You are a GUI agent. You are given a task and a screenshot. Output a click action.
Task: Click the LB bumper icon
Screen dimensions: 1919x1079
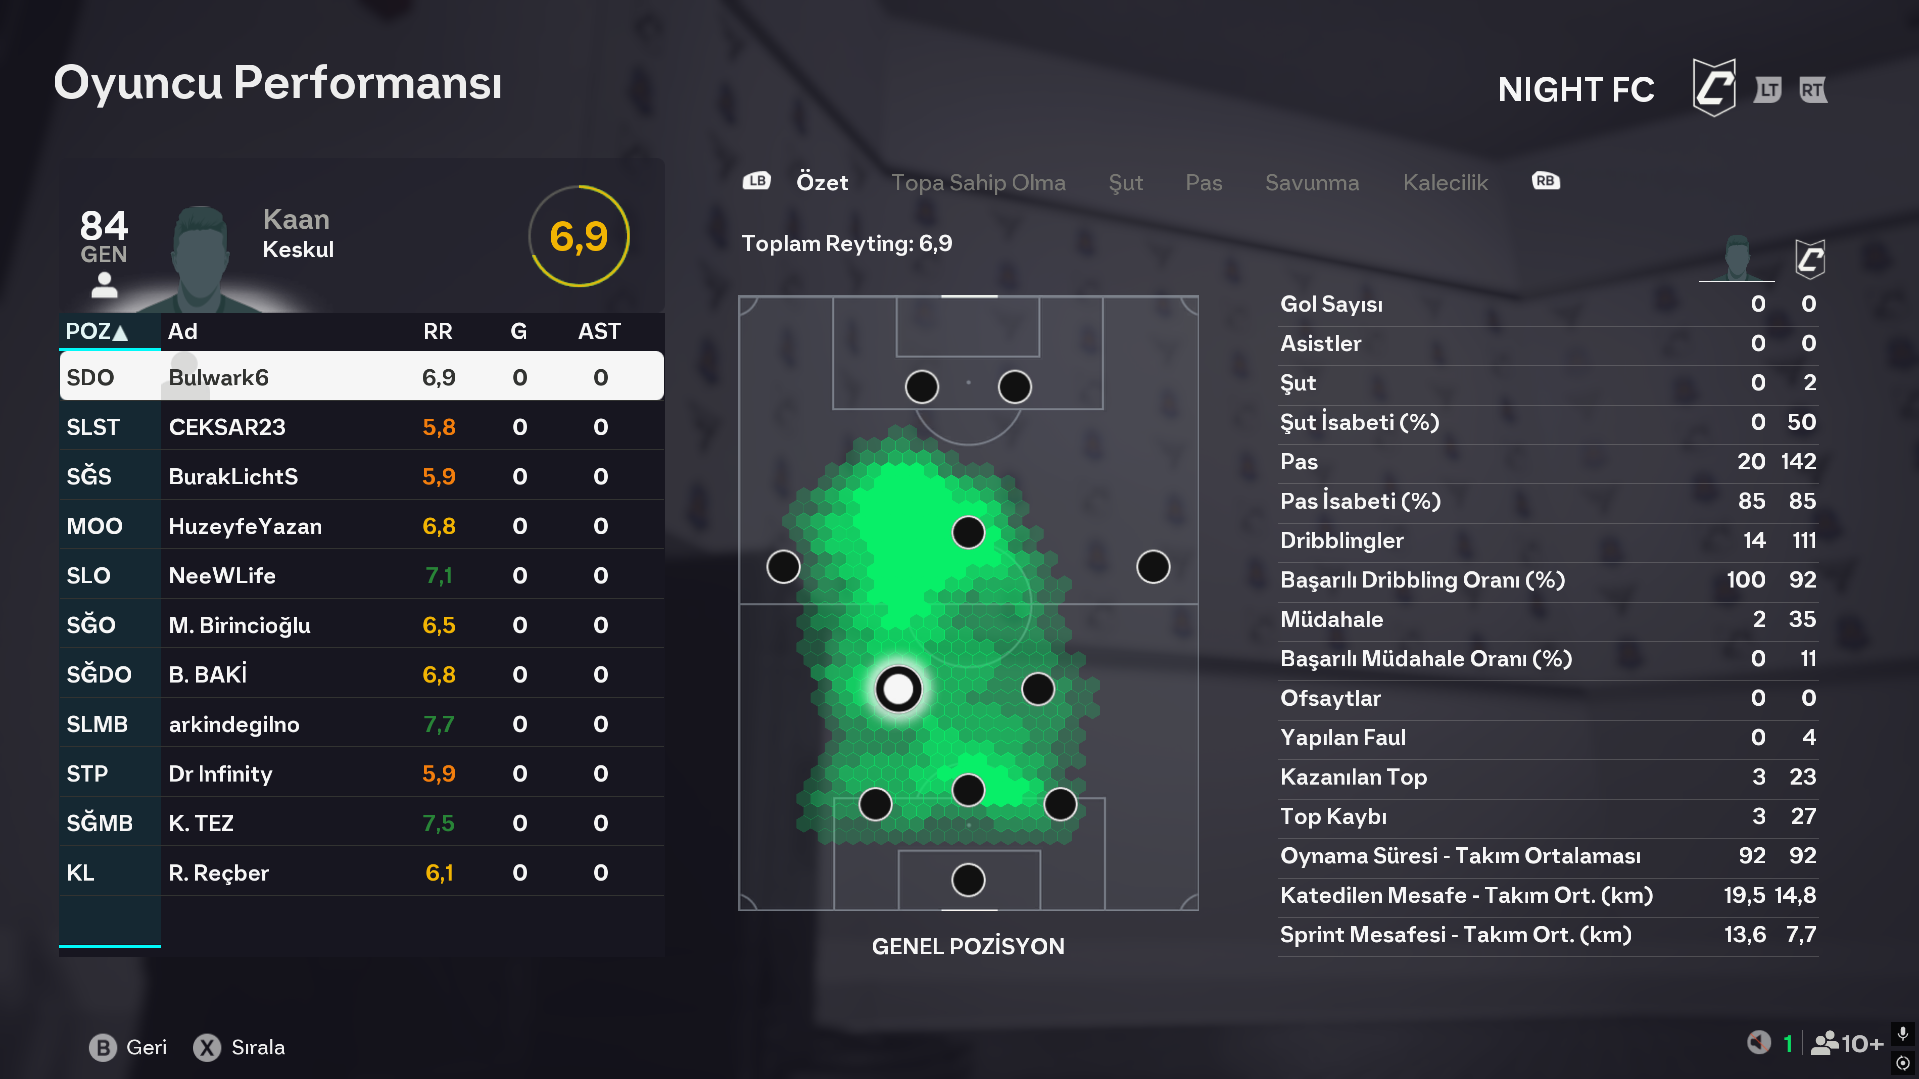pyautogui.click(x=756, y=181)
